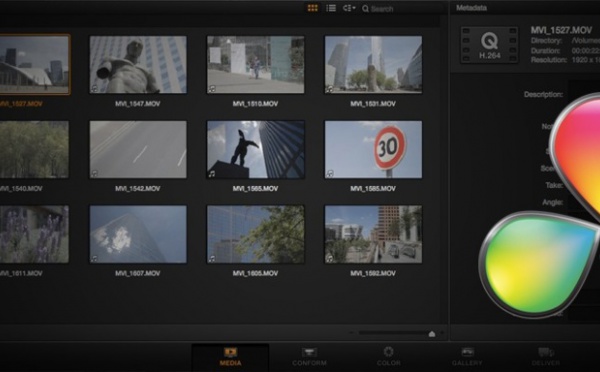600x372 pixels.
Task: Switch to list view
Action: click(x=331, y=8)
